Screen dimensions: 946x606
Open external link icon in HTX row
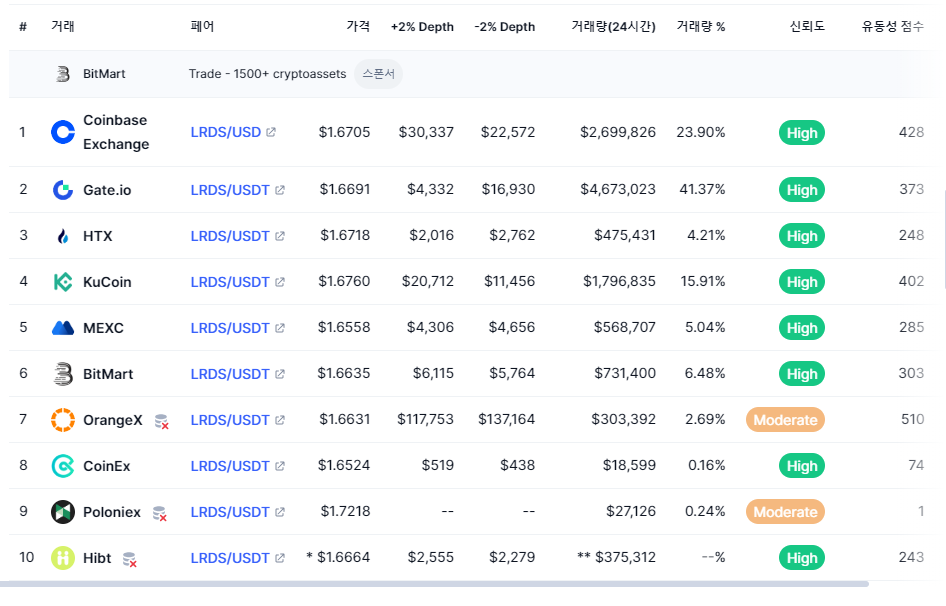pos(280,236)
